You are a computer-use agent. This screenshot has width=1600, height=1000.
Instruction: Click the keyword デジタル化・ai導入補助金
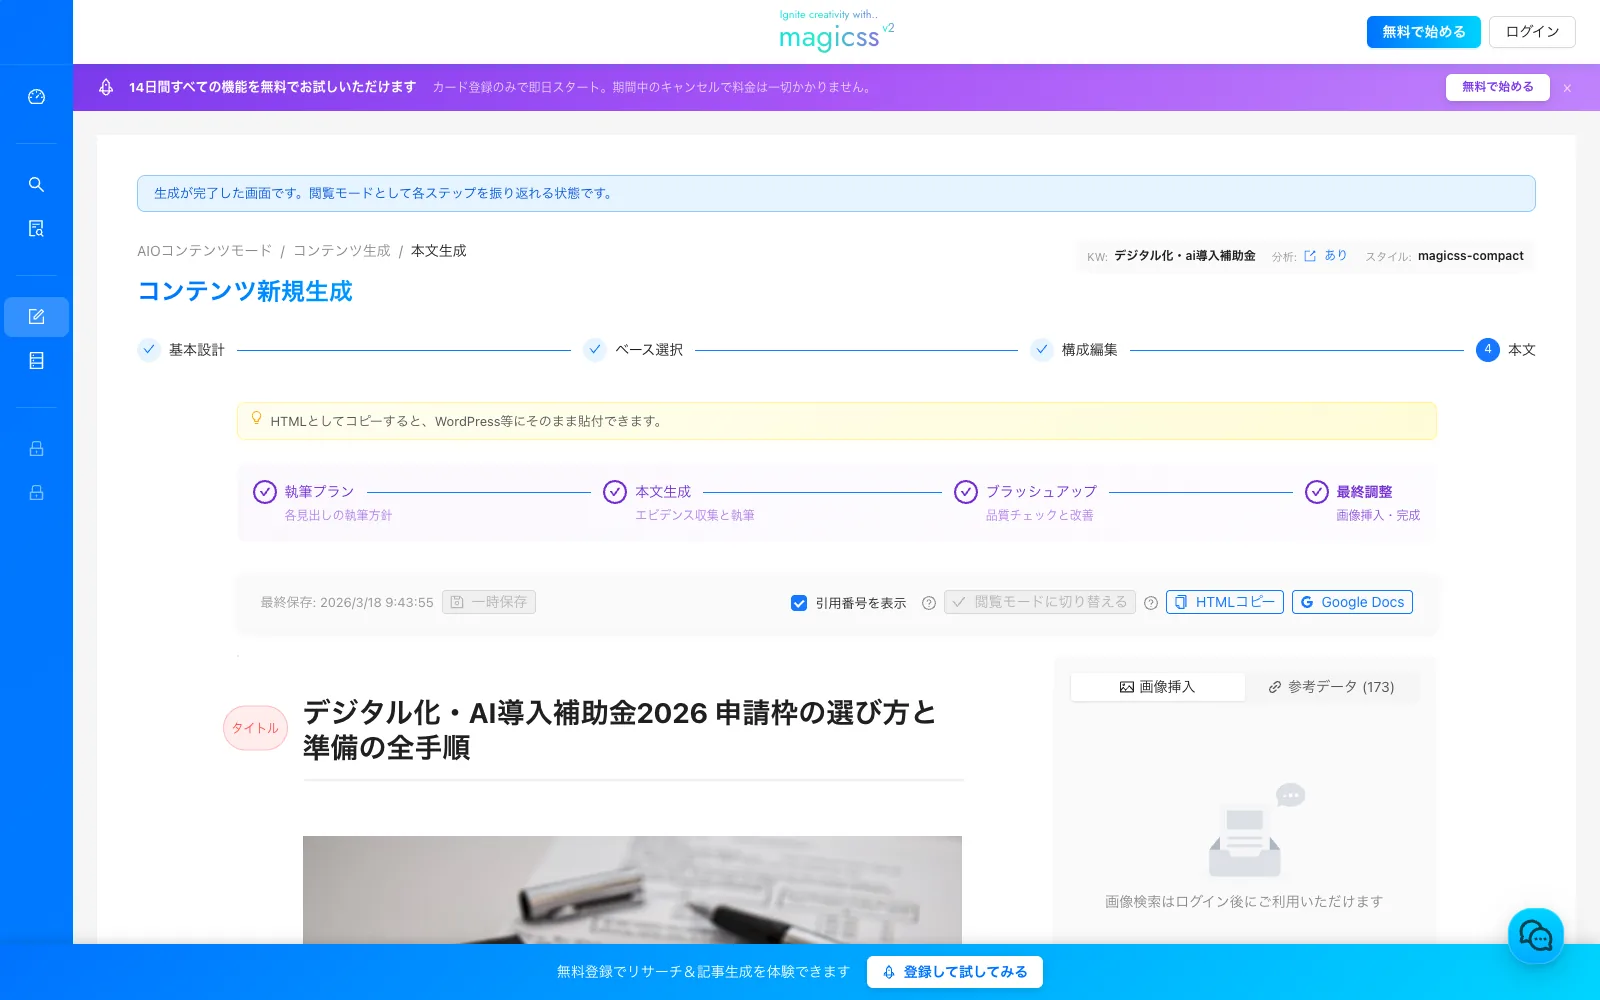click(x=1185, y=256)
